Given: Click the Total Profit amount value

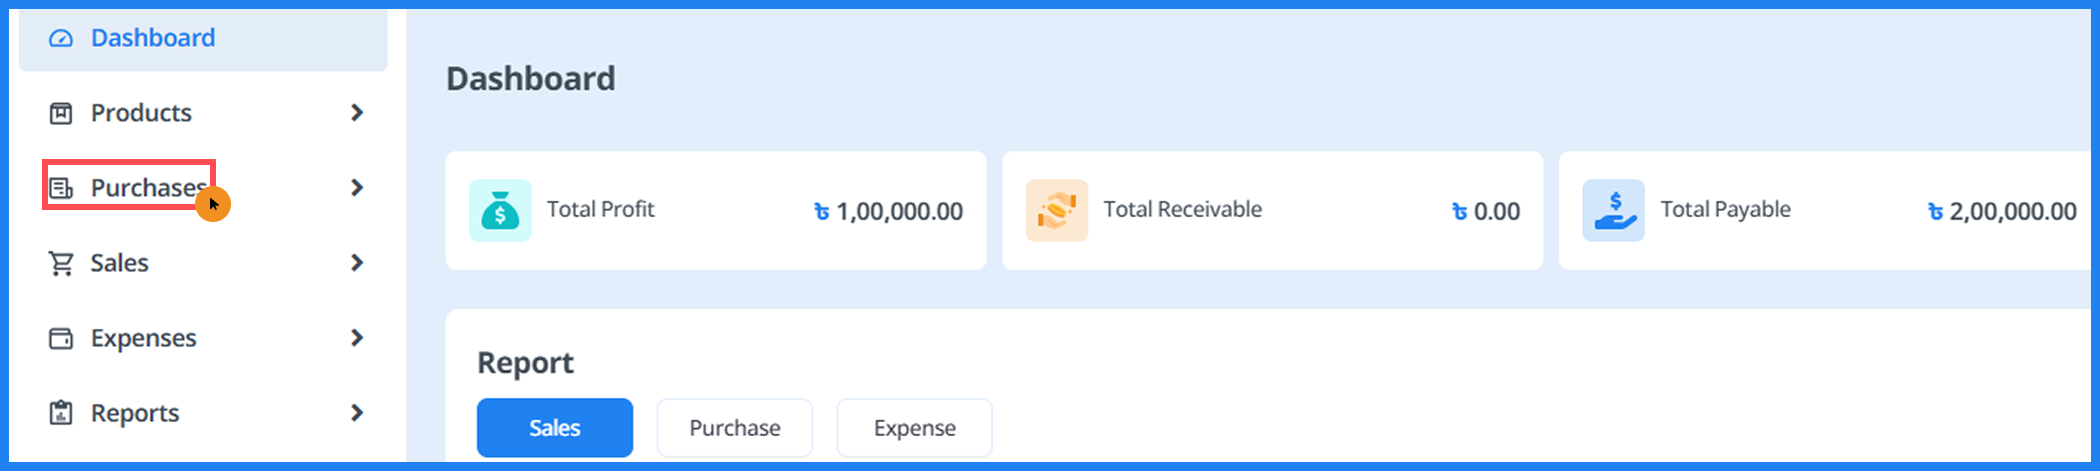Looking at the screenshot, I should pyautogui.click(x=898, y=211).
